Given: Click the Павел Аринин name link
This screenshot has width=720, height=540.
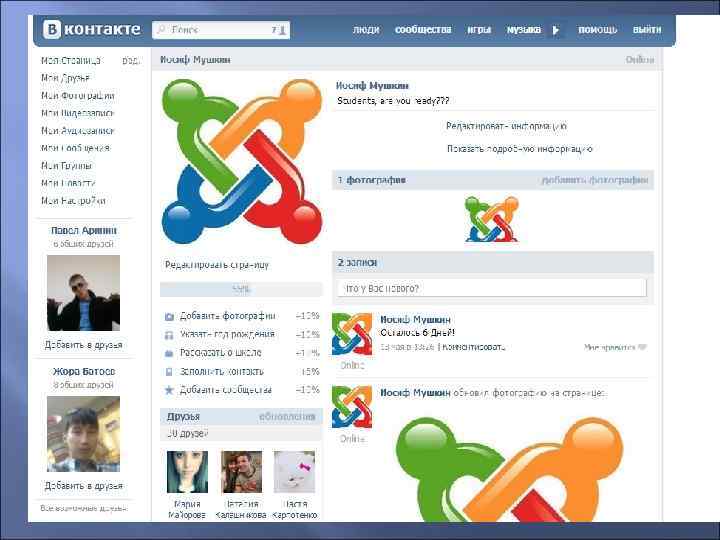Looking at the screenshot, I should pos(84,231).
